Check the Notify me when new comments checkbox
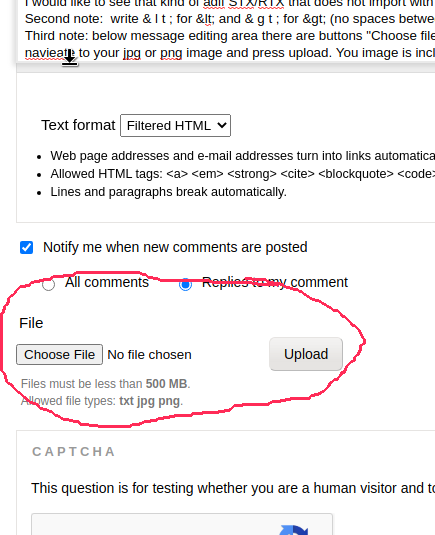This screenshot has height=535, width=435. 27,247
